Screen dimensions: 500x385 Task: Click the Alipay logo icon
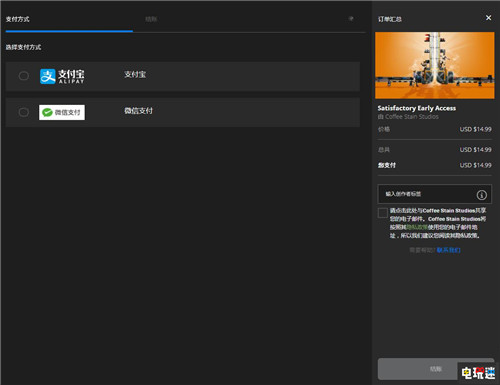pyautogui.click(x=62, y=76)
